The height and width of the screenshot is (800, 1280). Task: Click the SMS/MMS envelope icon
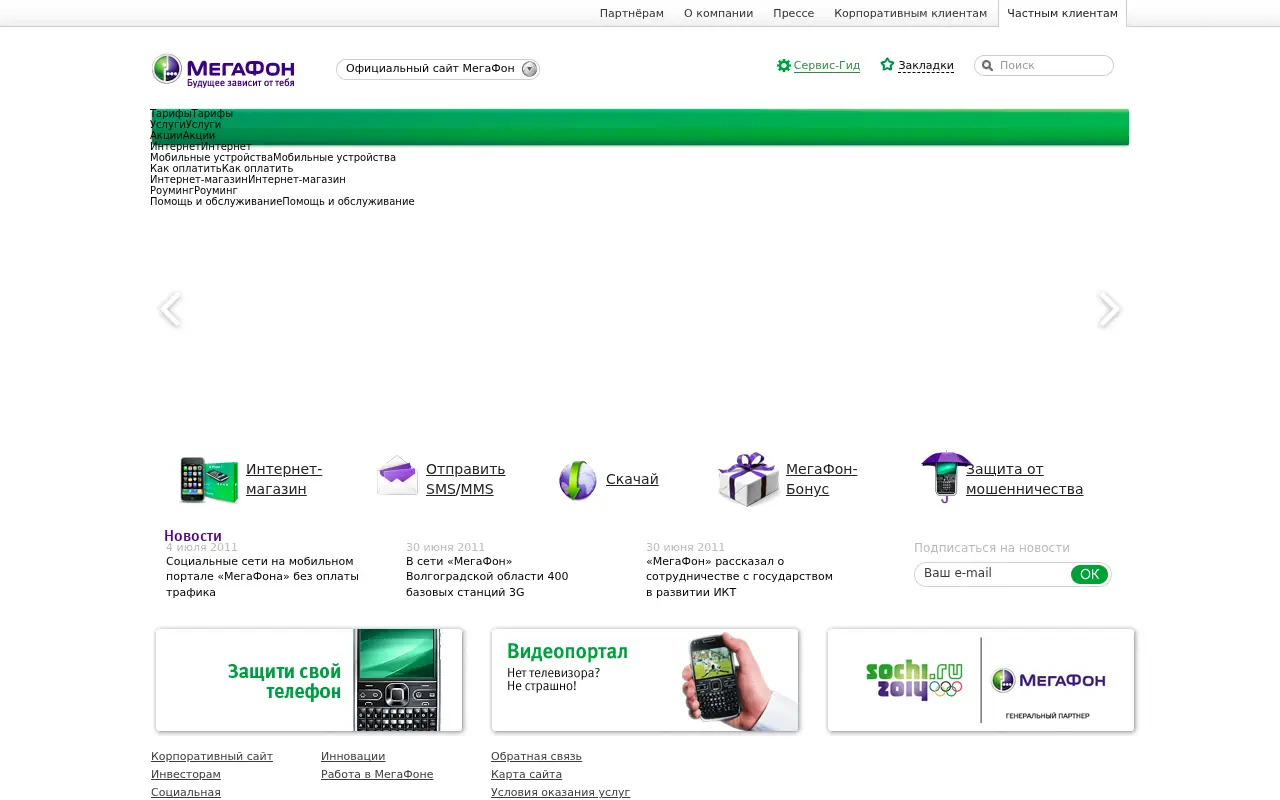397,476
